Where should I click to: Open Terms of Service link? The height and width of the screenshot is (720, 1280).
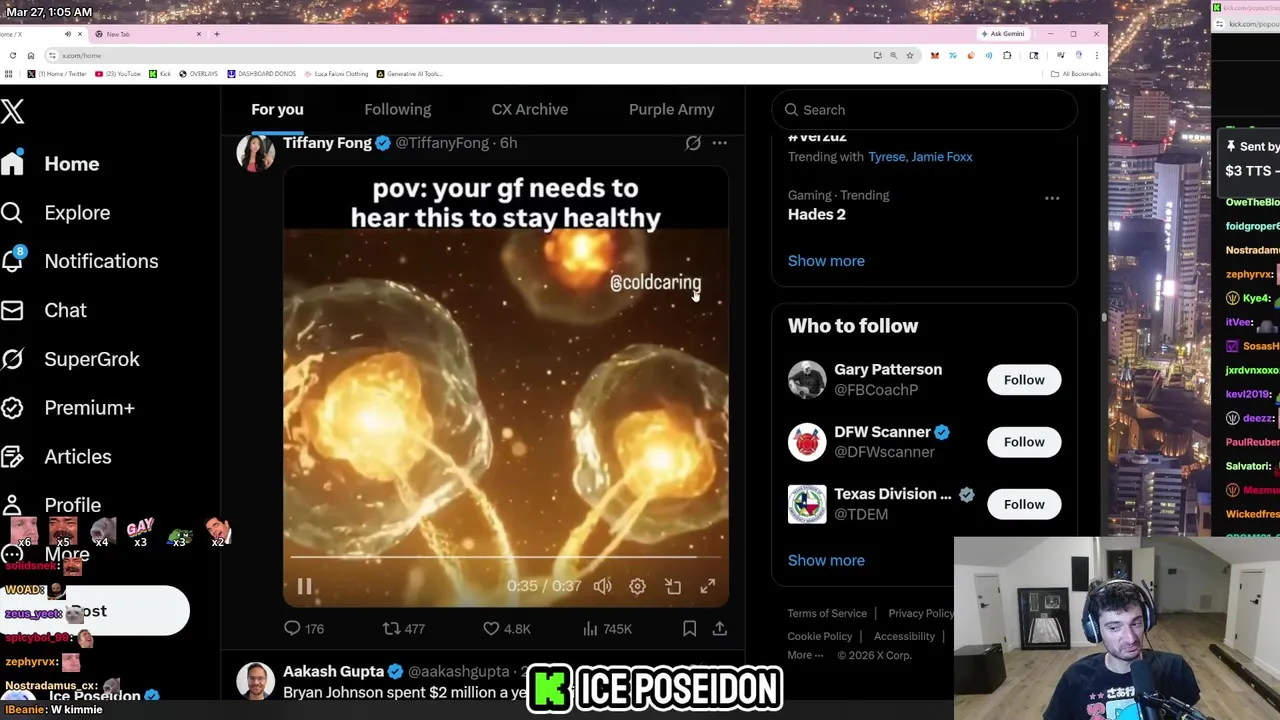827,614
